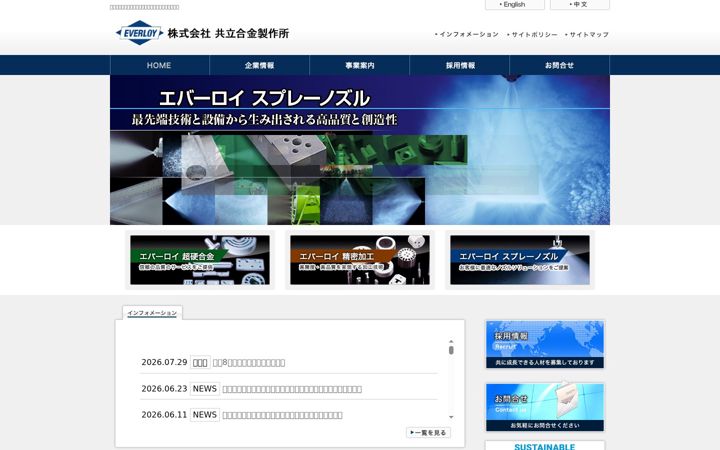The height and width of the screenshot is (450, 720).
Task: Open the インフォメーション header link
Action: pyautogui.click(x=467, y=34)
